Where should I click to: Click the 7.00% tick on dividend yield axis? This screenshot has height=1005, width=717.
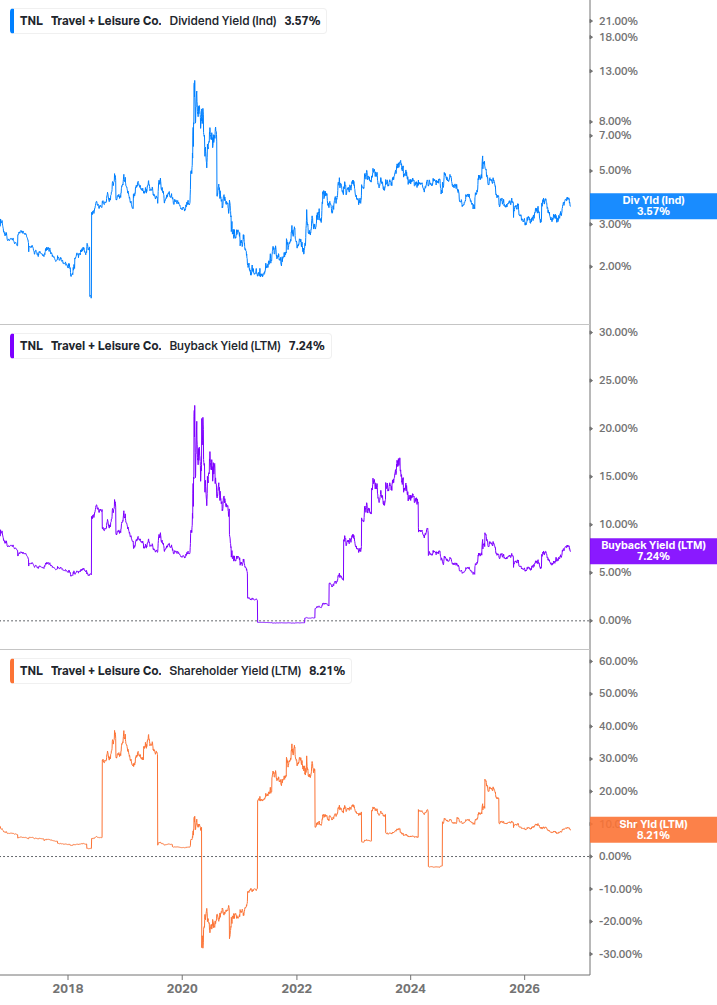[x=615, y=135]
